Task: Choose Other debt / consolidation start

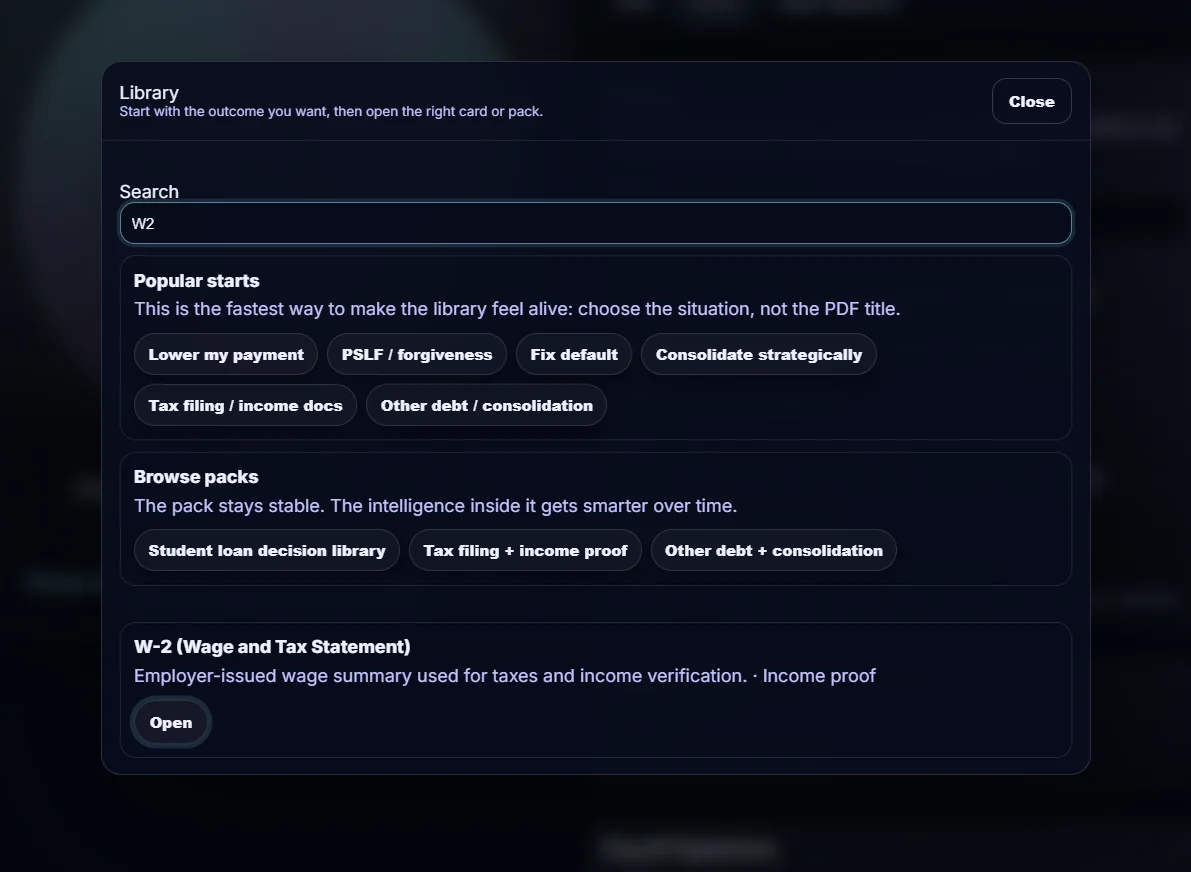Action: click(486, 406)
